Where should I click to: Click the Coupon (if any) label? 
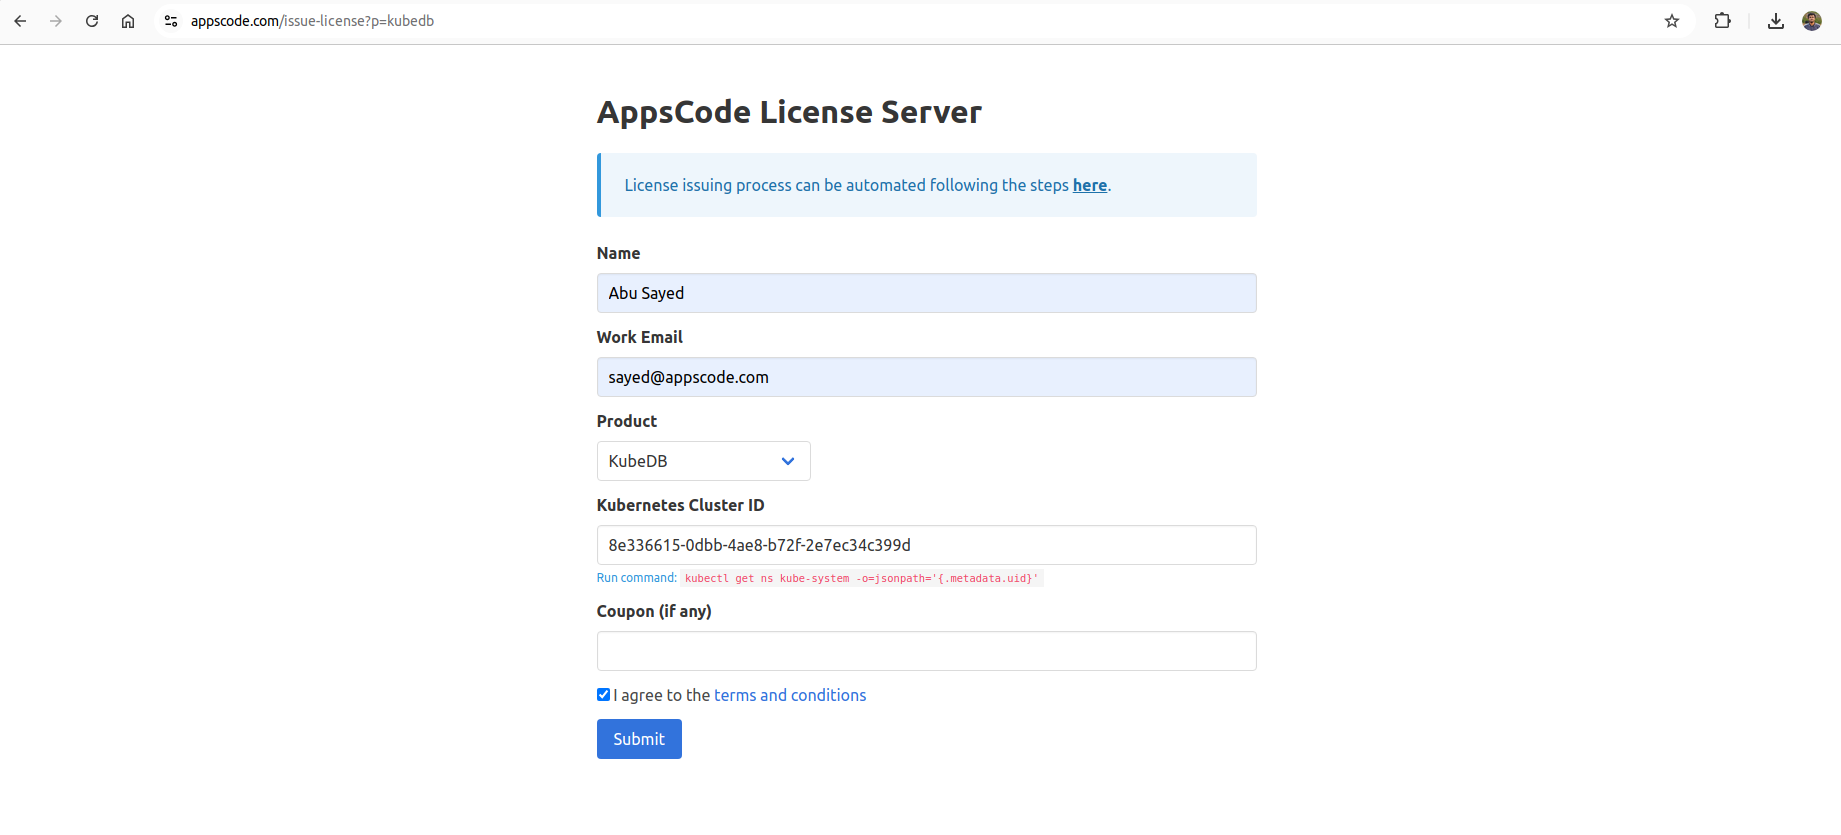[654, 611]
